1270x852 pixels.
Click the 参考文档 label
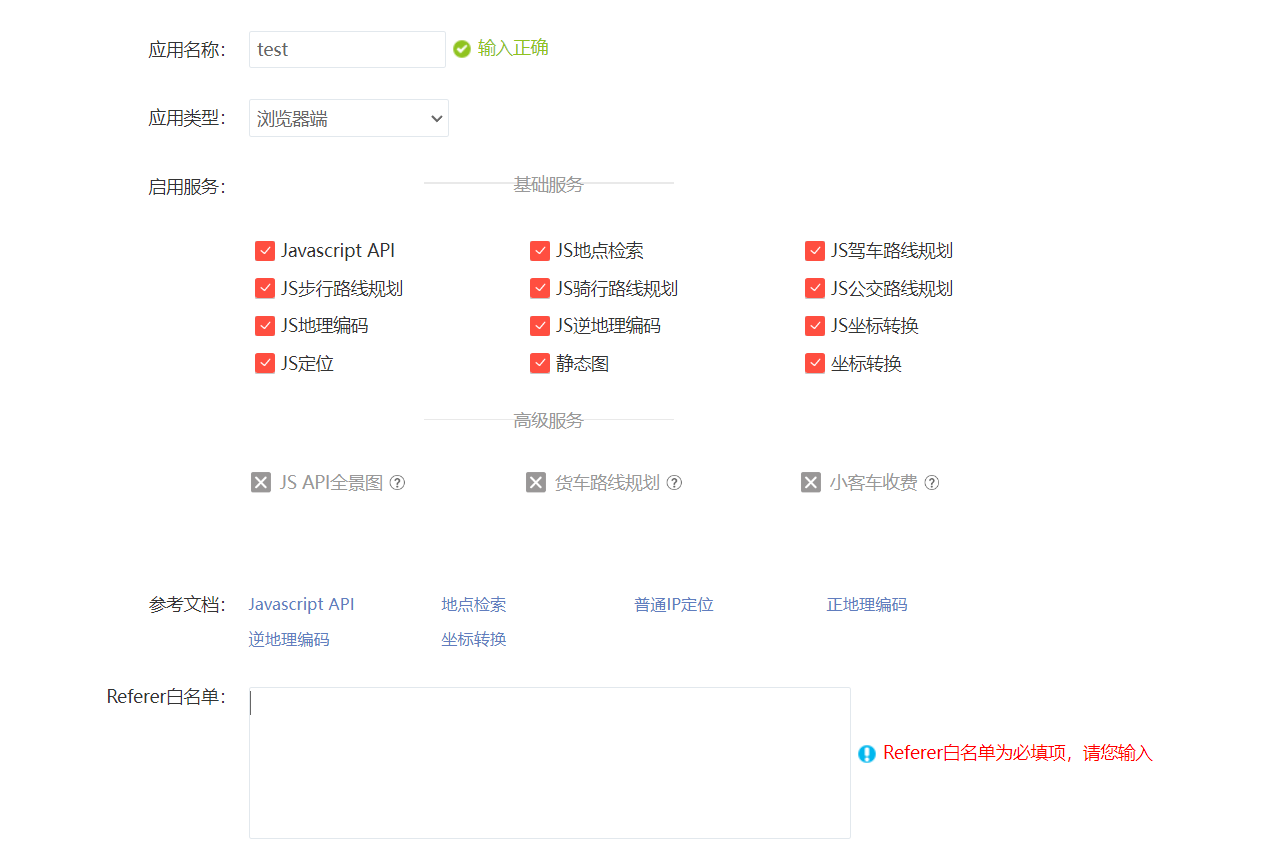click(x=187, y=605)
